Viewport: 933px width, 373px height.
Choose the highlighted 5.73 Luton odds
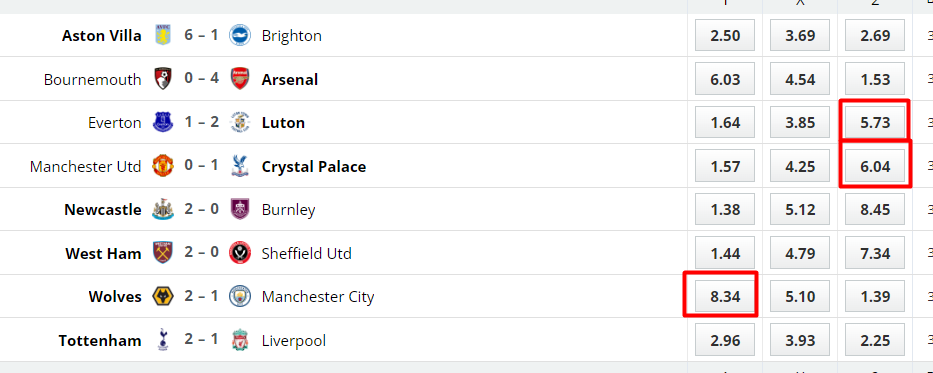coord(875,123)
